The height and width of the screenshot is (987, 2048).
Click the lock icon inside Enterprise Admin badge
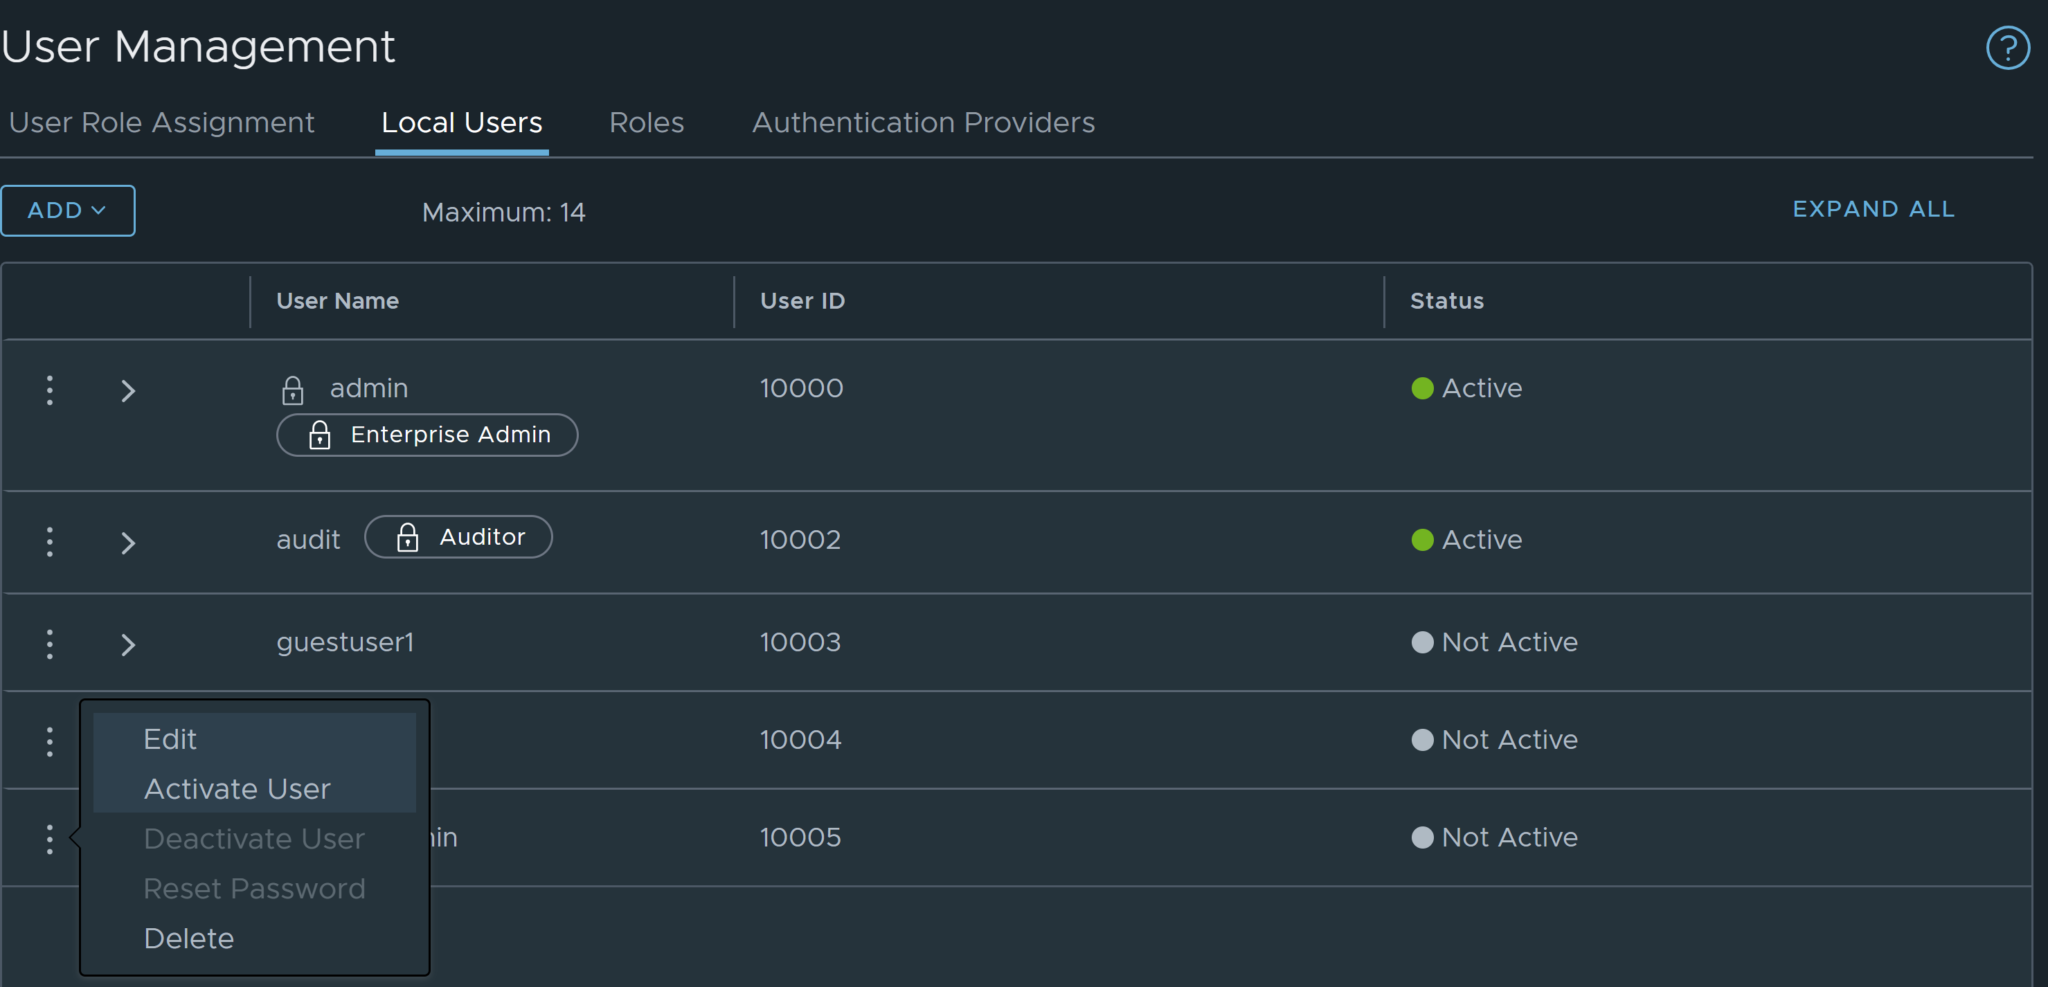click(320, 435)
